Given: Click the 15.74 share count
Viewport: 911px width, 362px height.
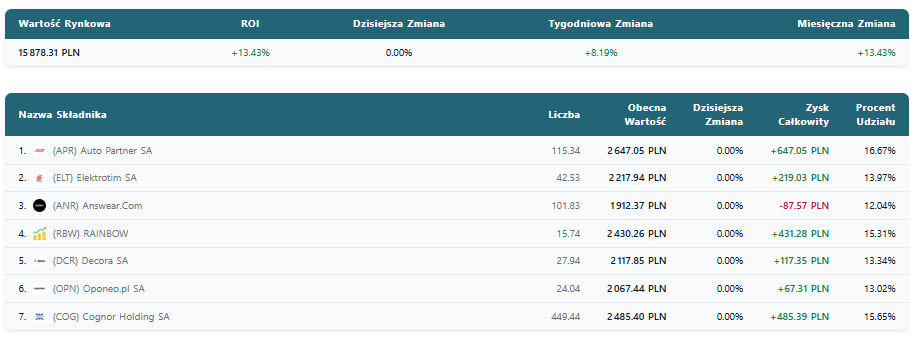Looking at the screenshot, I should 569,234.
